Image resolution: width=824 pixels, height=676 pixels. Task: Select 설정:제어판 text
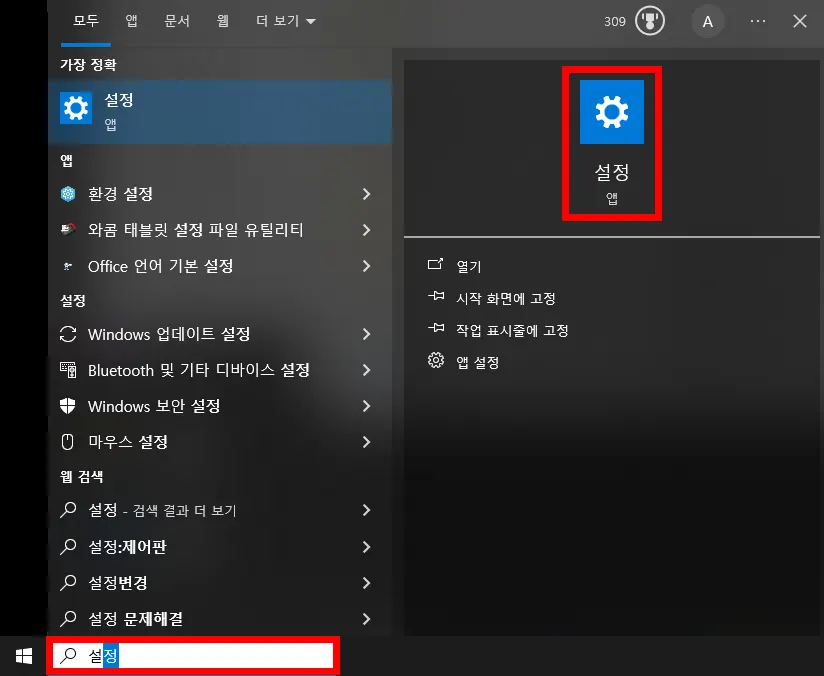click(127, 547)
